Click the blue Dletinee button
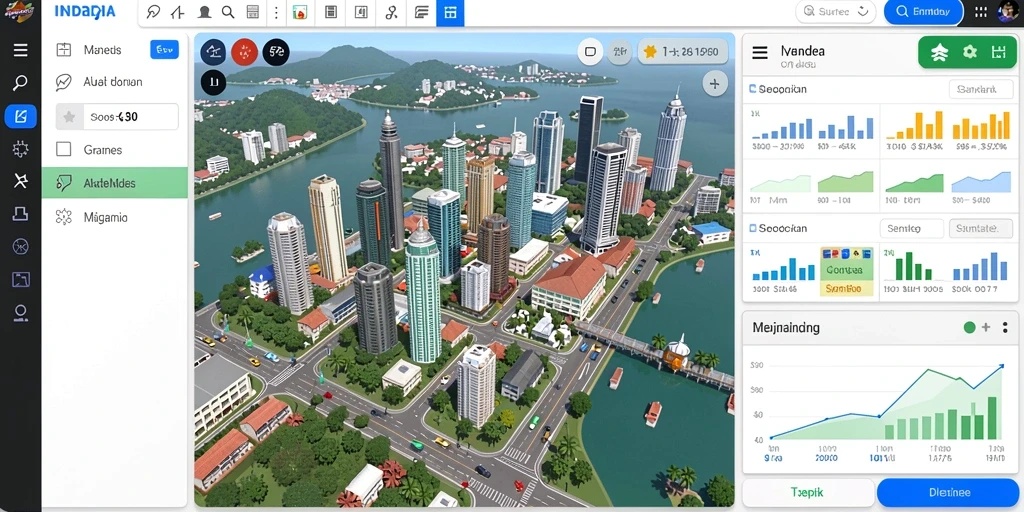 pyautogui.click(x=948, y=492)
